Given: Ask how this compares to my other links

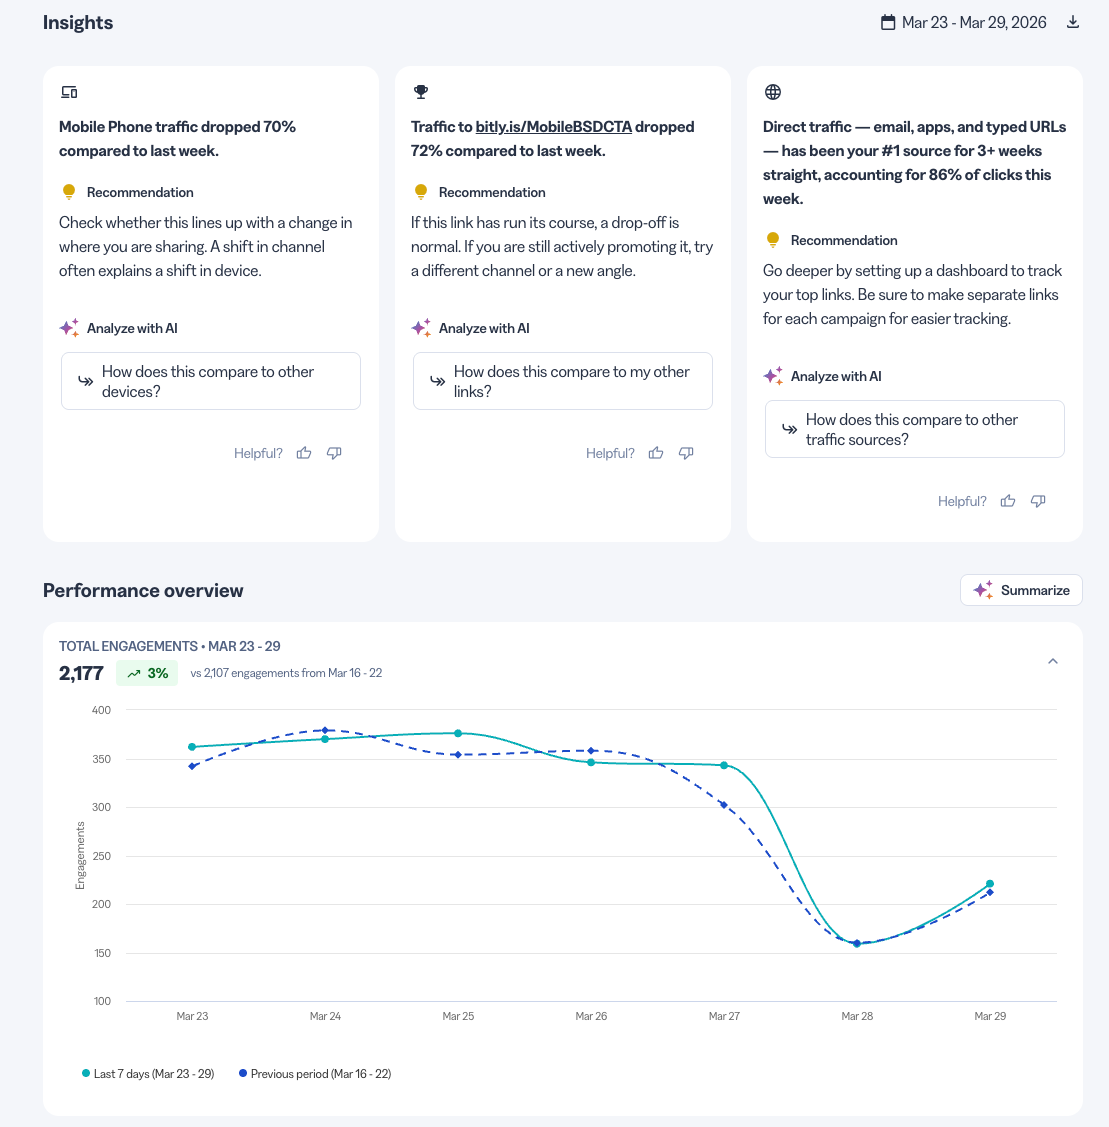Looking at the screenshot, I should 563,381.
